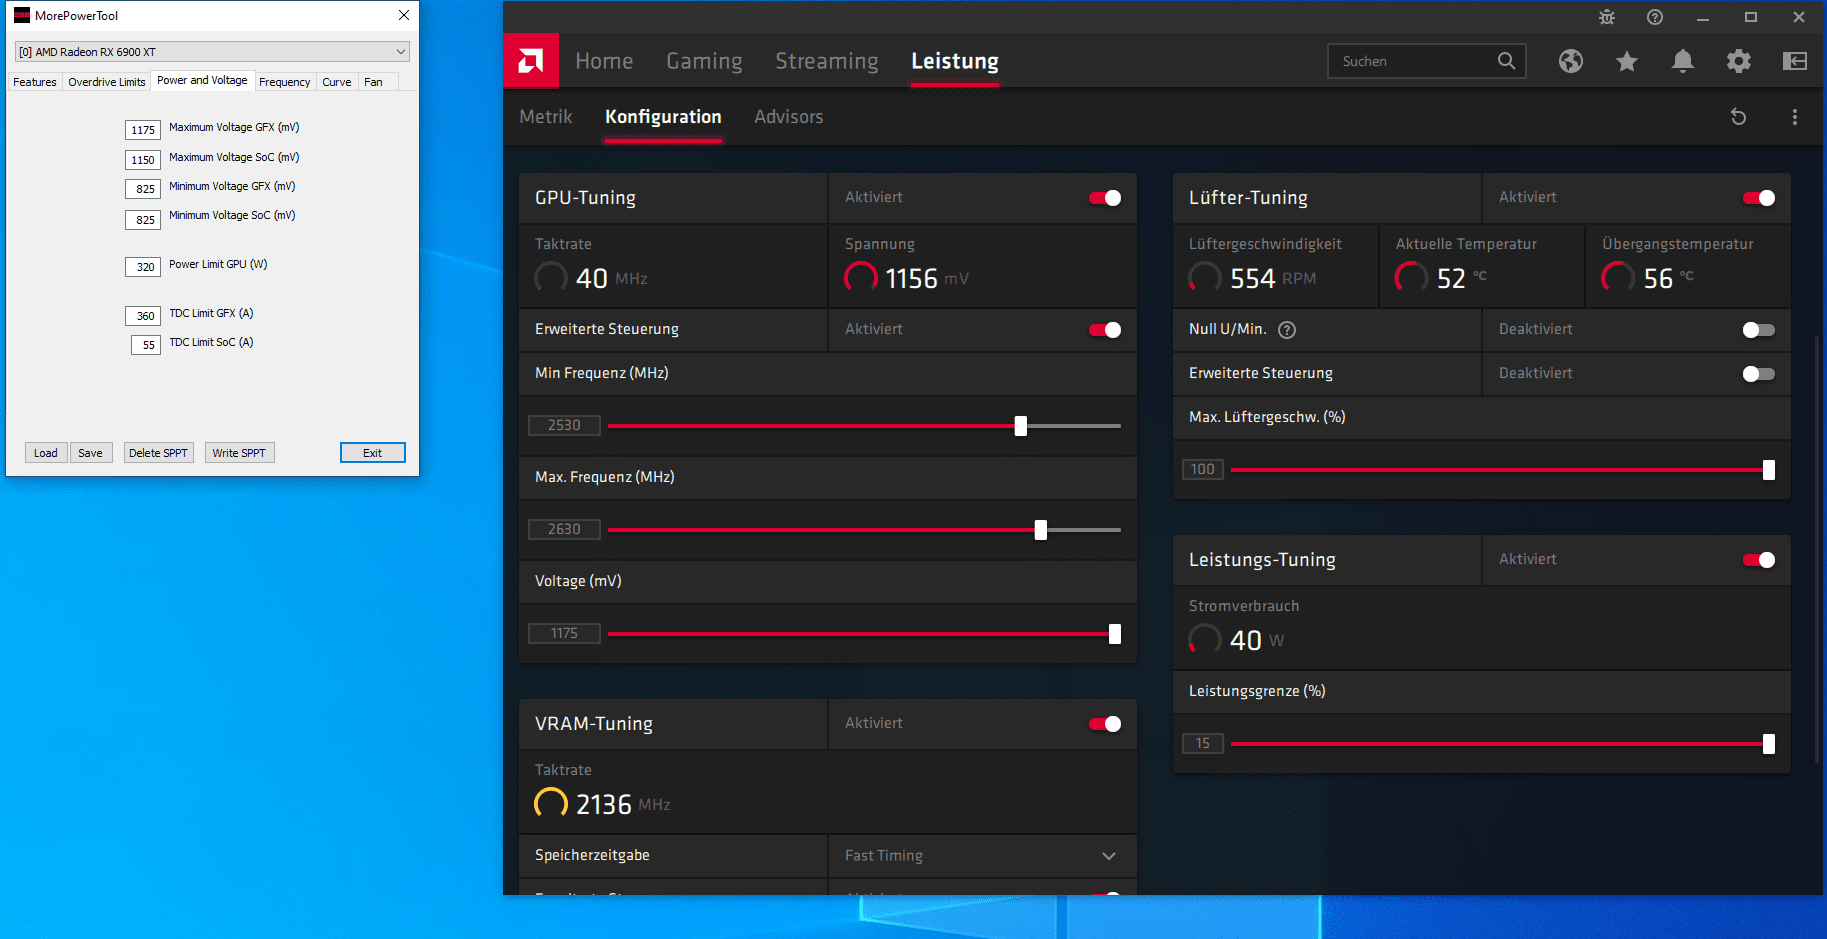Open settings gear in Radeon Software

tap(1739, 61)
